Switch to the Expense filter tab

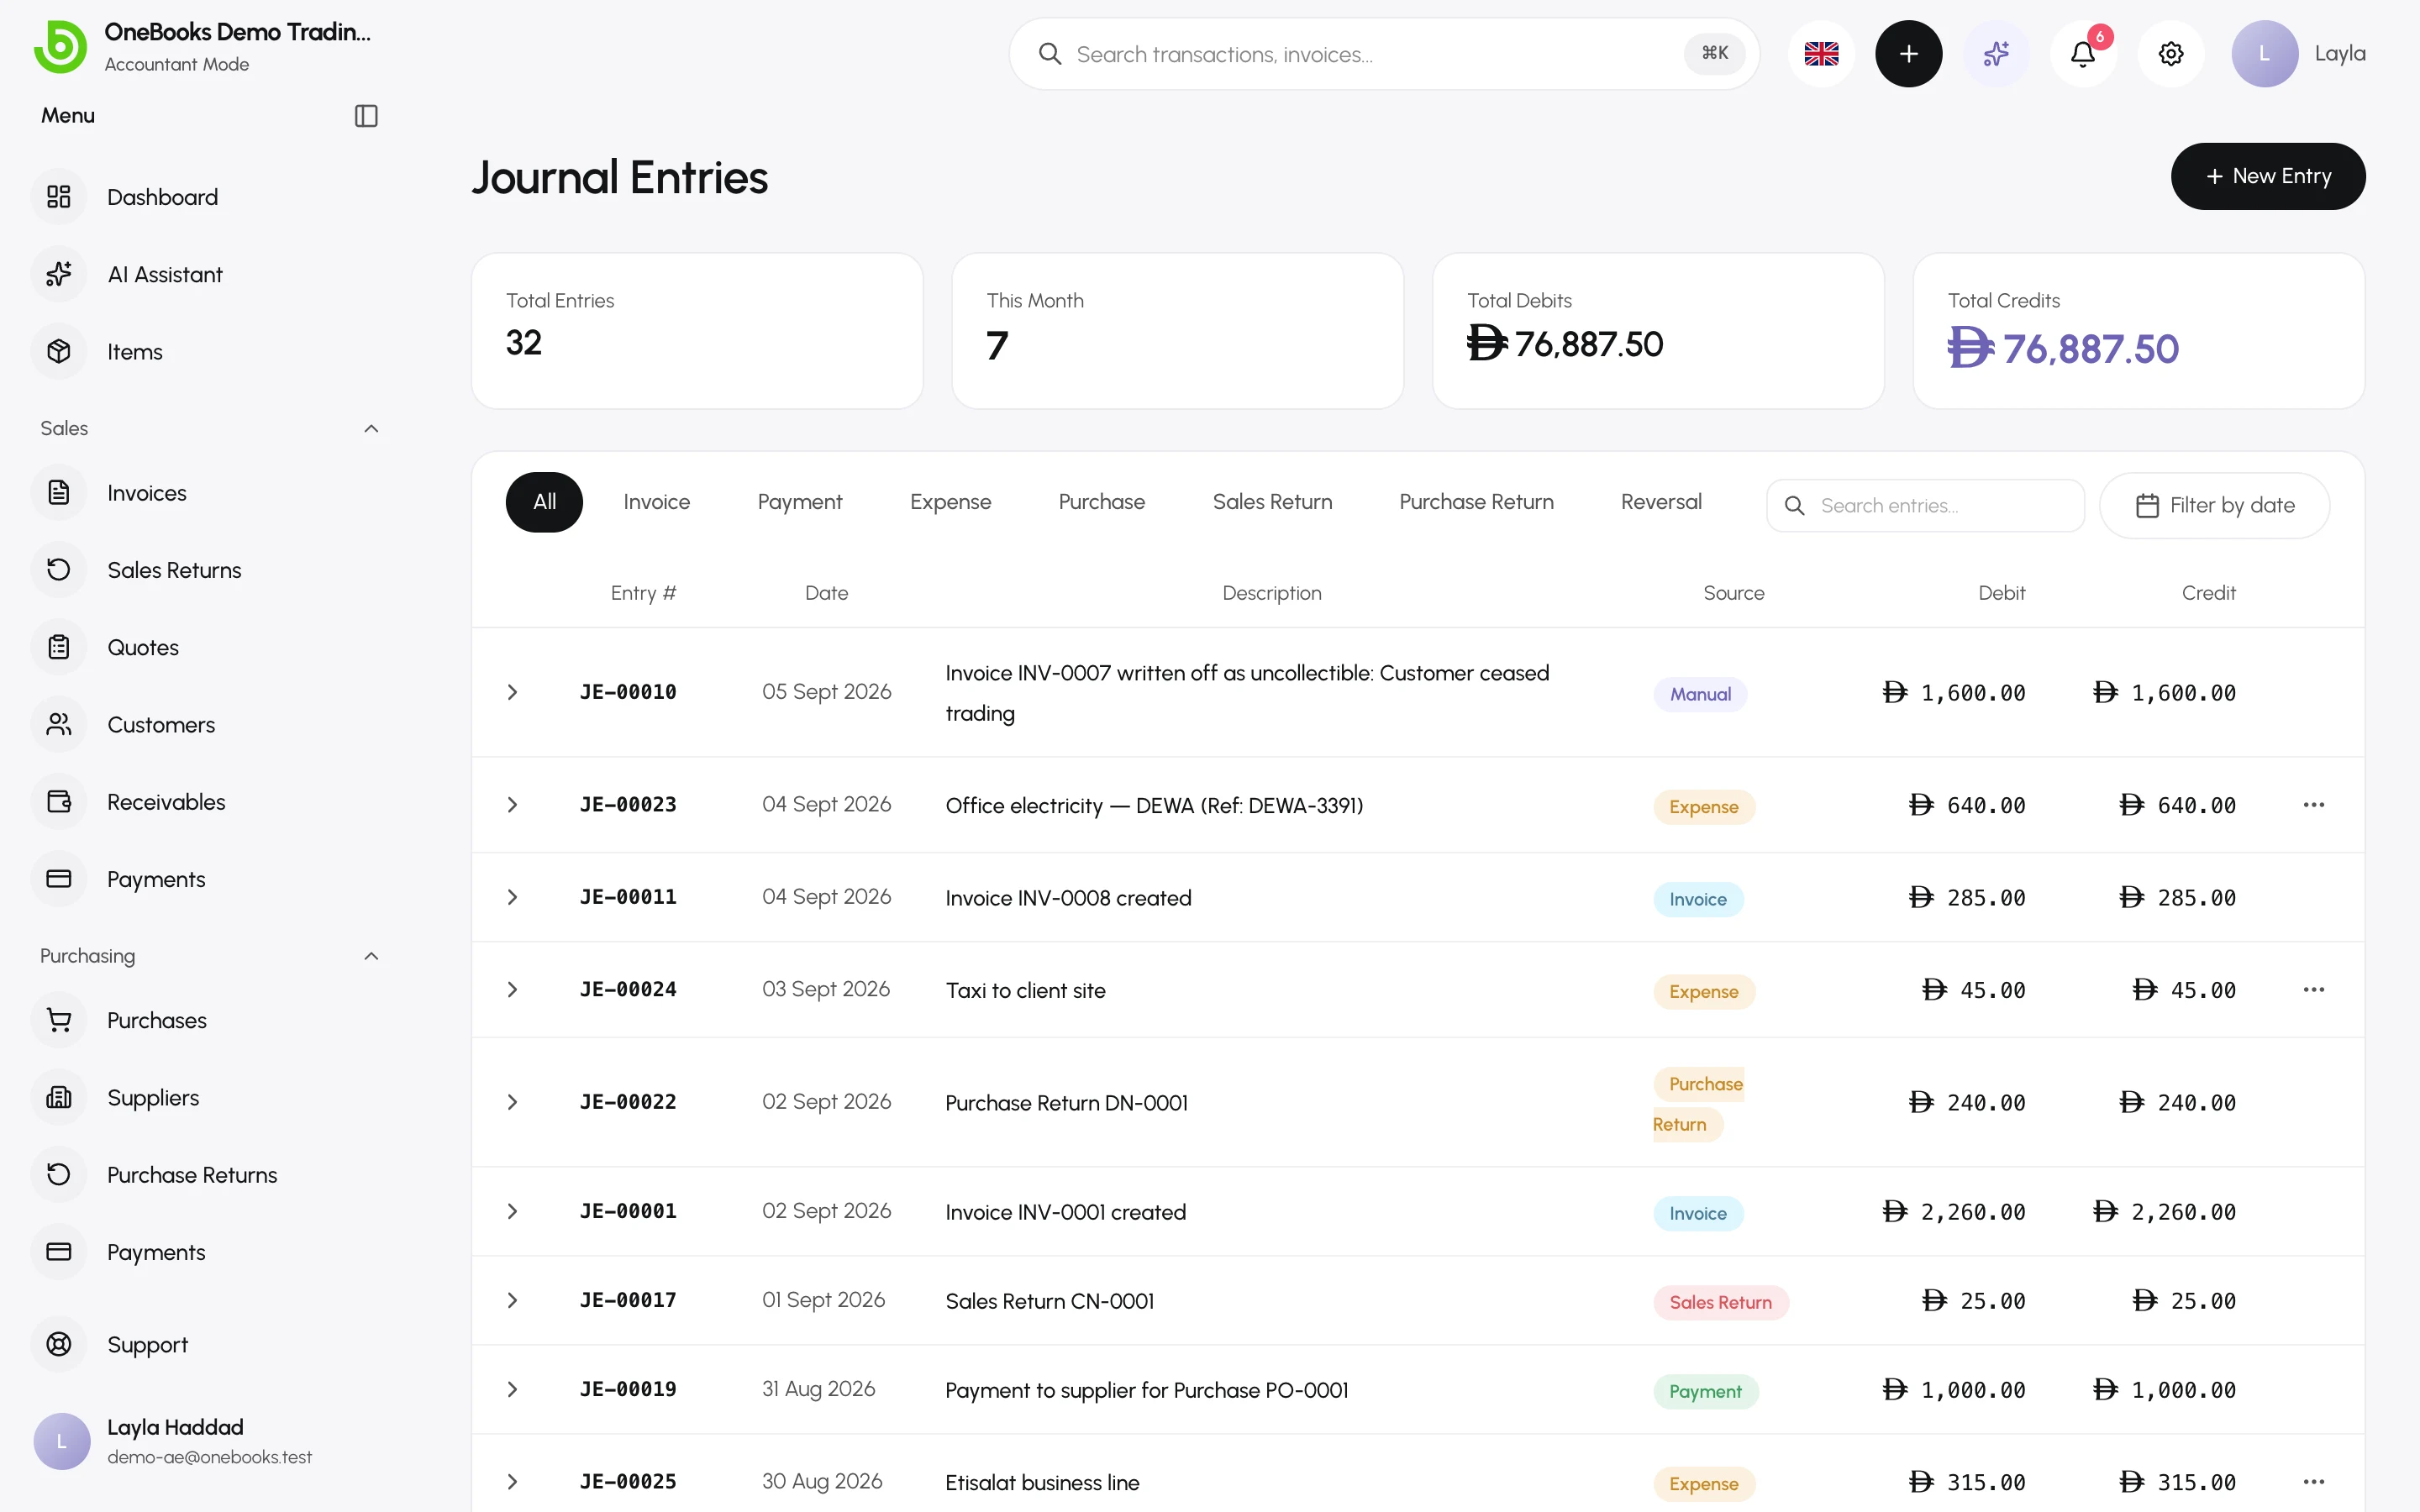click(950, 502)
